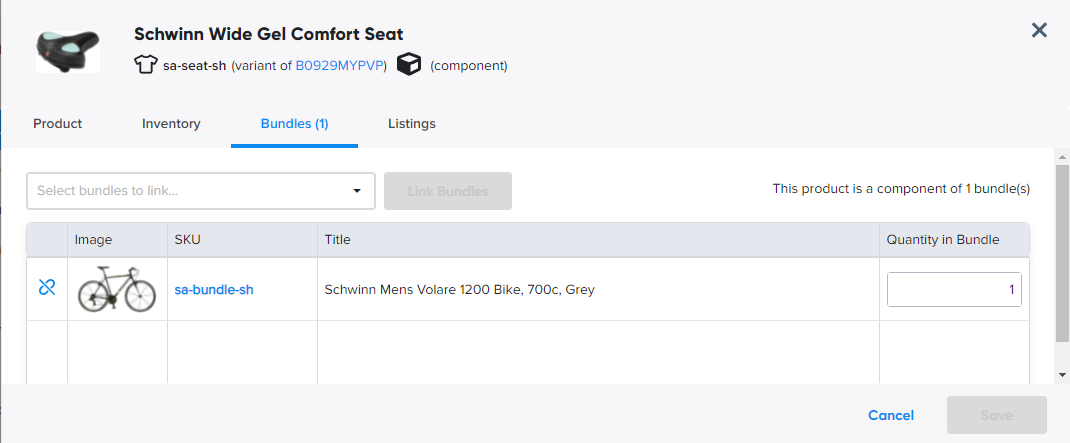Switch to the Product tab

click(58, 124)
